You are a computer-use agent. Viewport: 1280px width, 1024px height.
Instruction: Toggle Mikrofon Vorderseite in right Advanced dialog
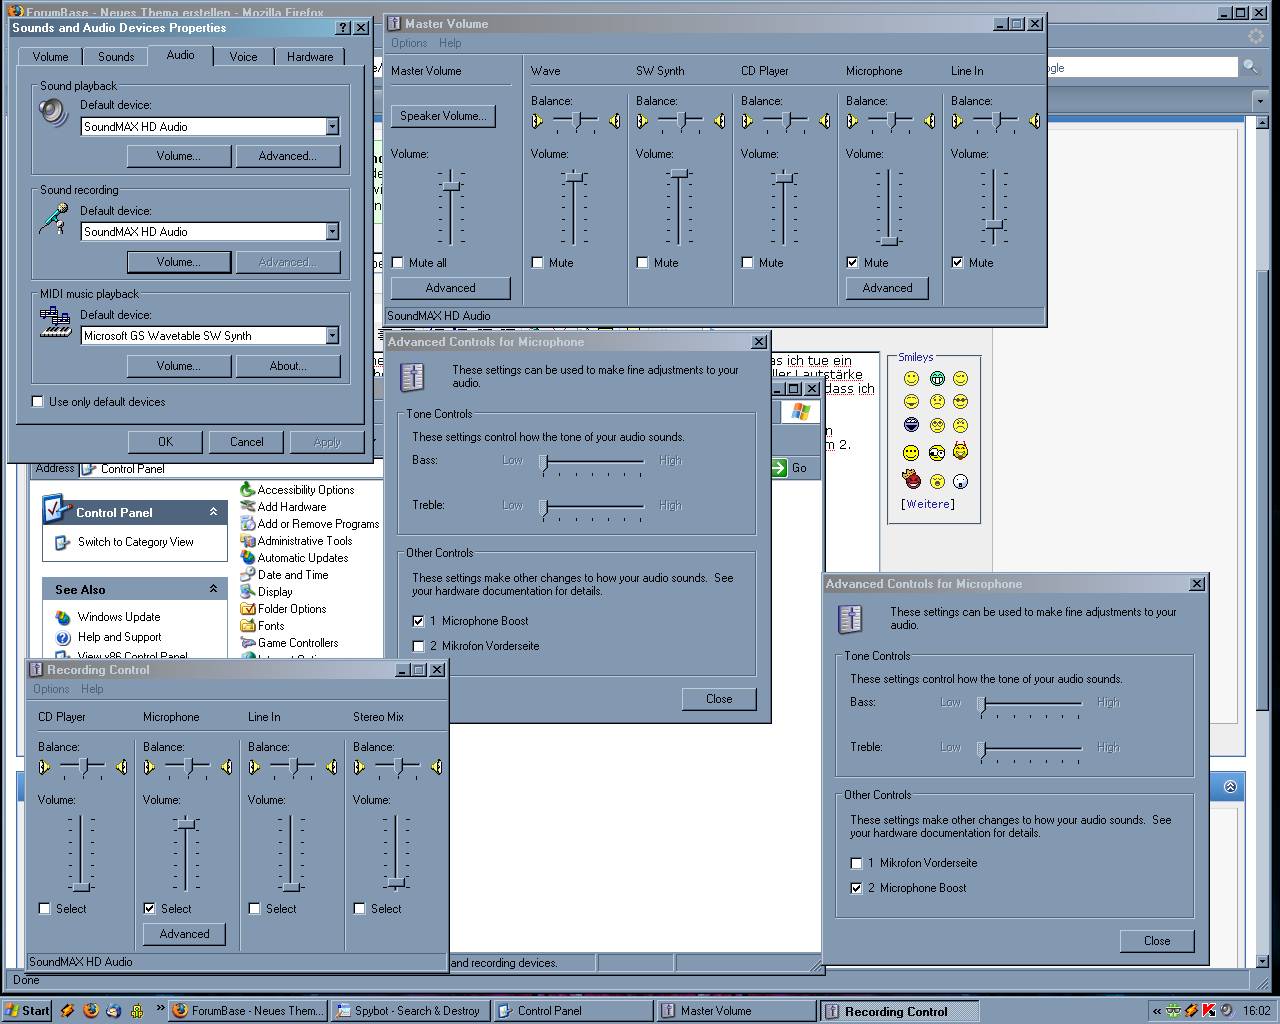[856, 863]
